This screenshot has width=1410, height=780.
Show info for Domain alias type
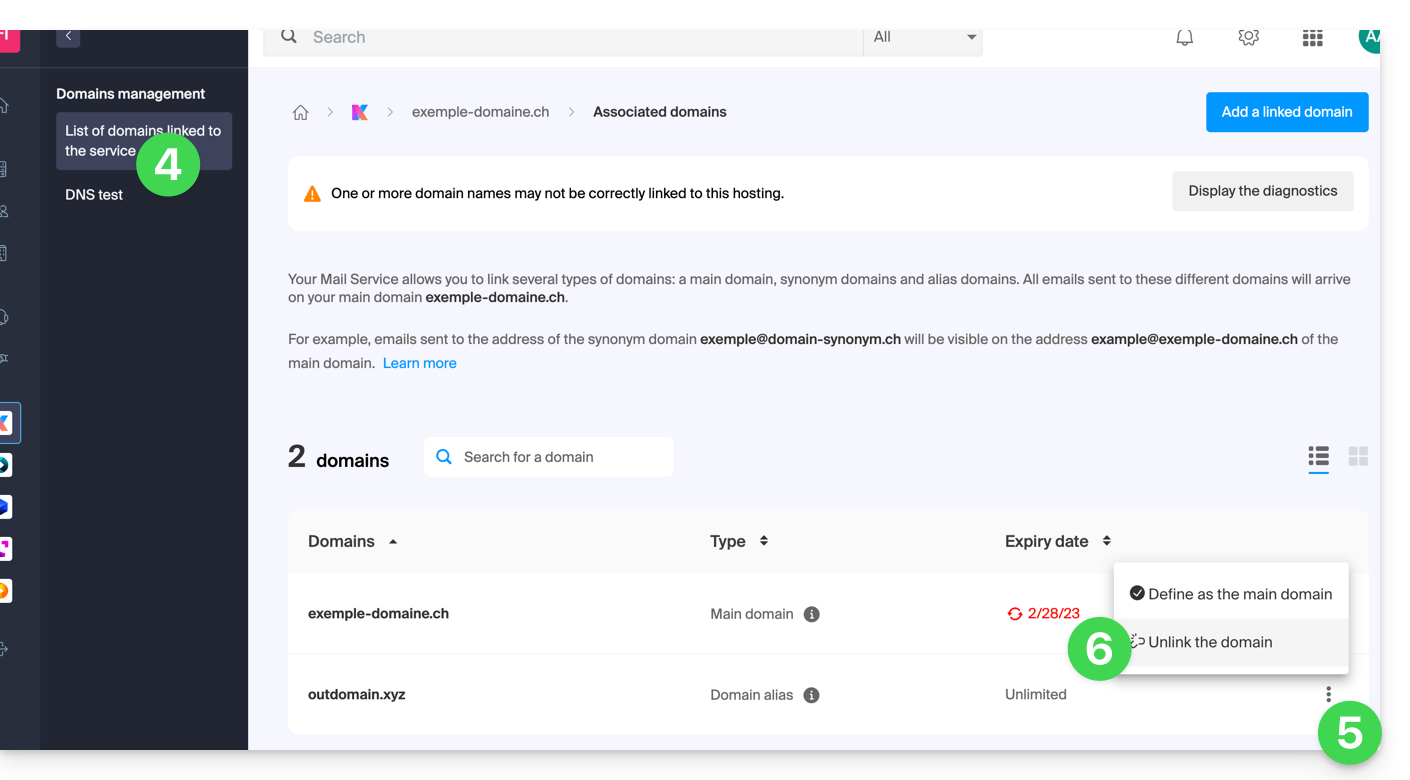click(x=812, y=695)
